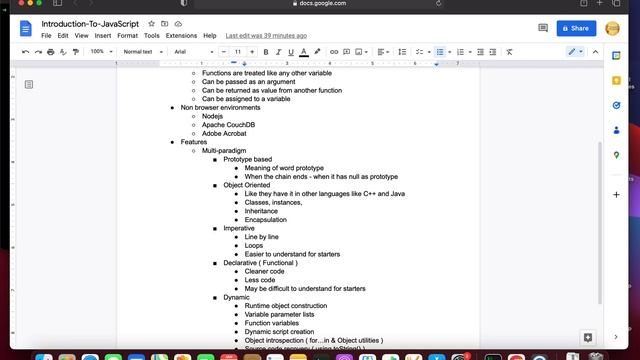Open the Normal text style dropdown
Viewport: 640px width, 360px height.
pyautogui.click(x=143, y=52)
